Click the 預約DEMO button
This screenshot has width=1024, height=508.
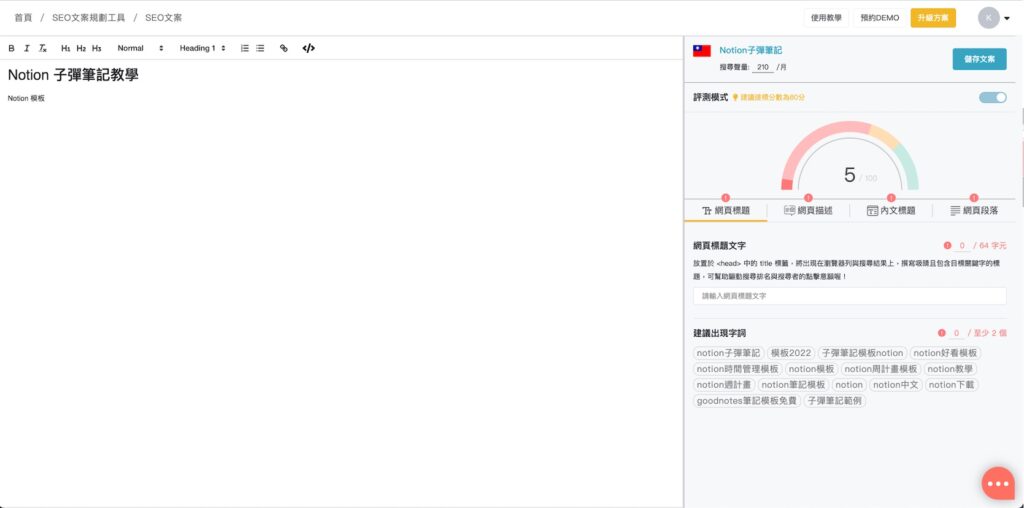[880, 18]
